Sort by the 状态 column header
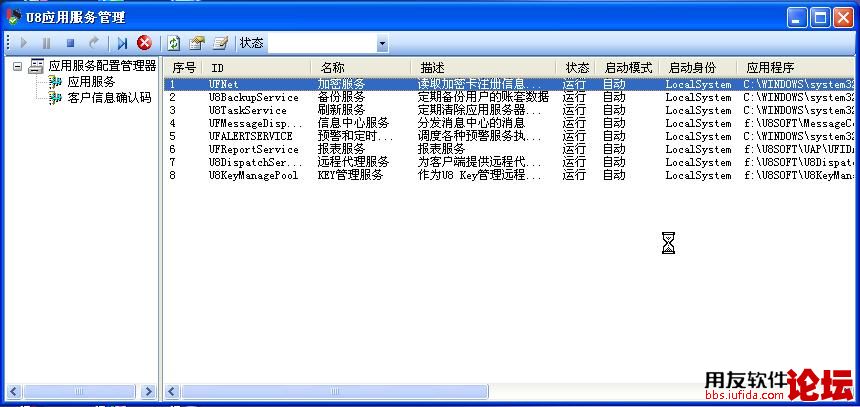 [576, 67]
